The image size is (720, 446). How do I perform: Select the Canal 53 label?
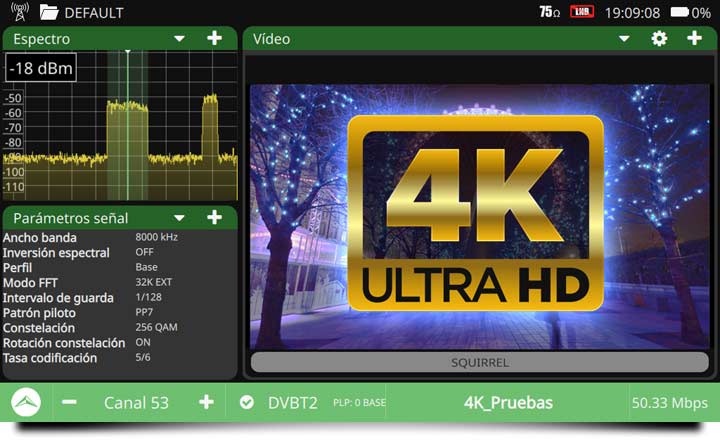click(136, 403)
